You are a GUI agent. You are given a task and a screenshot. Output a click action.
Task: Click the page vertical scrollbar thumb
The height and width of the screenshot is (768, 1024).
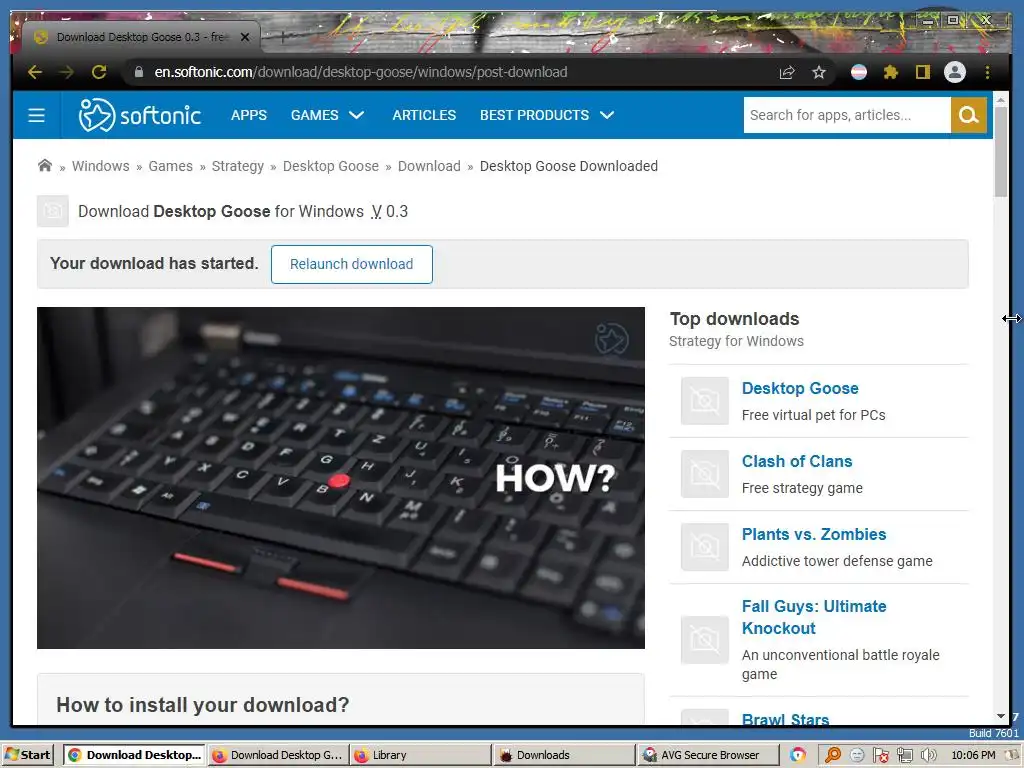pyautogui.click(x=1000, y=152)
